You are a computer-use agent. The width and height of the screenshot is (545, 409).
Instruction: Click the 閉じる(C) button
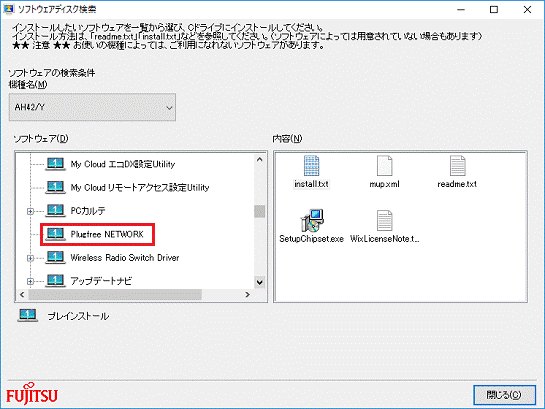pos(504,395)
